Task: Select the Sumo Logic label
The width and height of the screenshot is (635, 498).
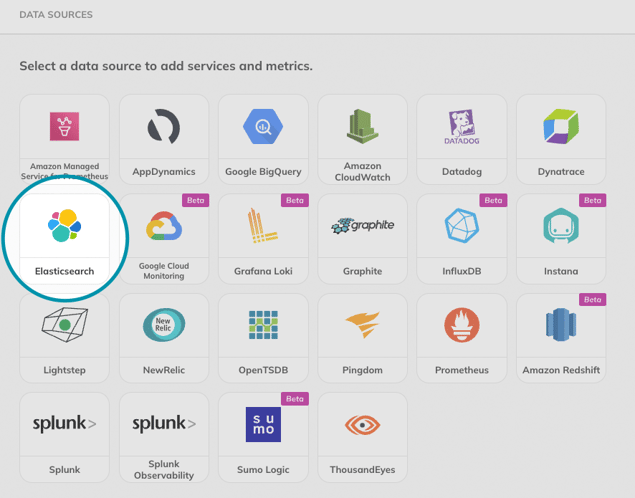Action: 263,470
